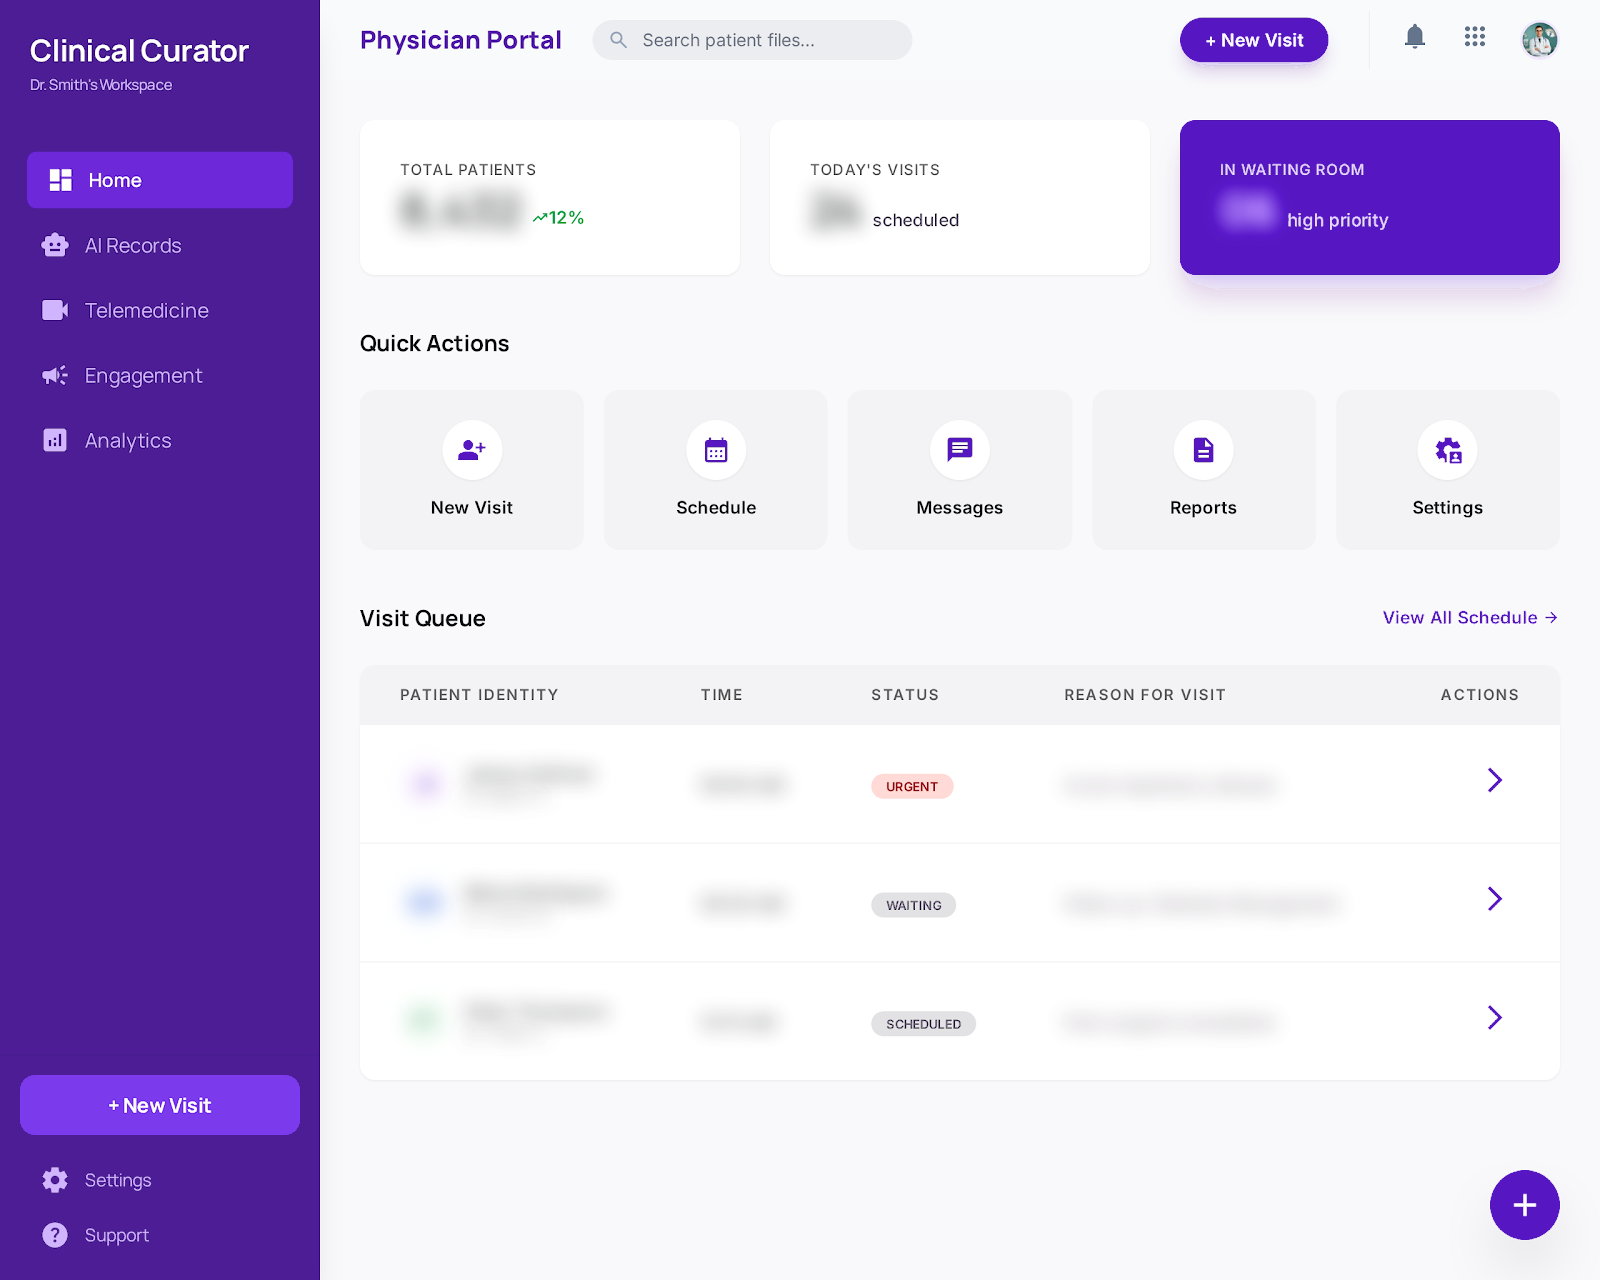Click the floating plus action button

click(1525, 1205)
